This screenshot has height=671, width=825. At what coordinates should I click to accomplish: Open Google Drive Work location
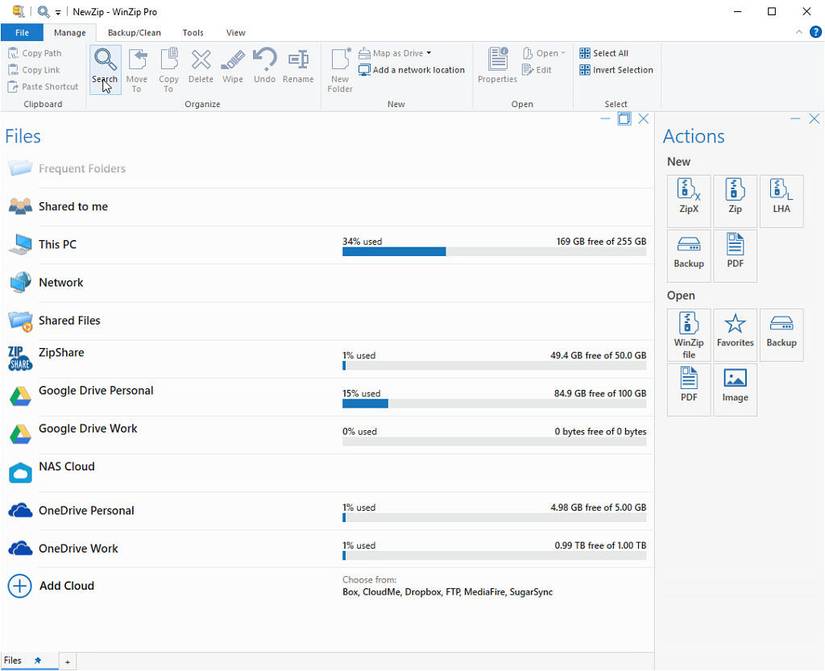326,435
